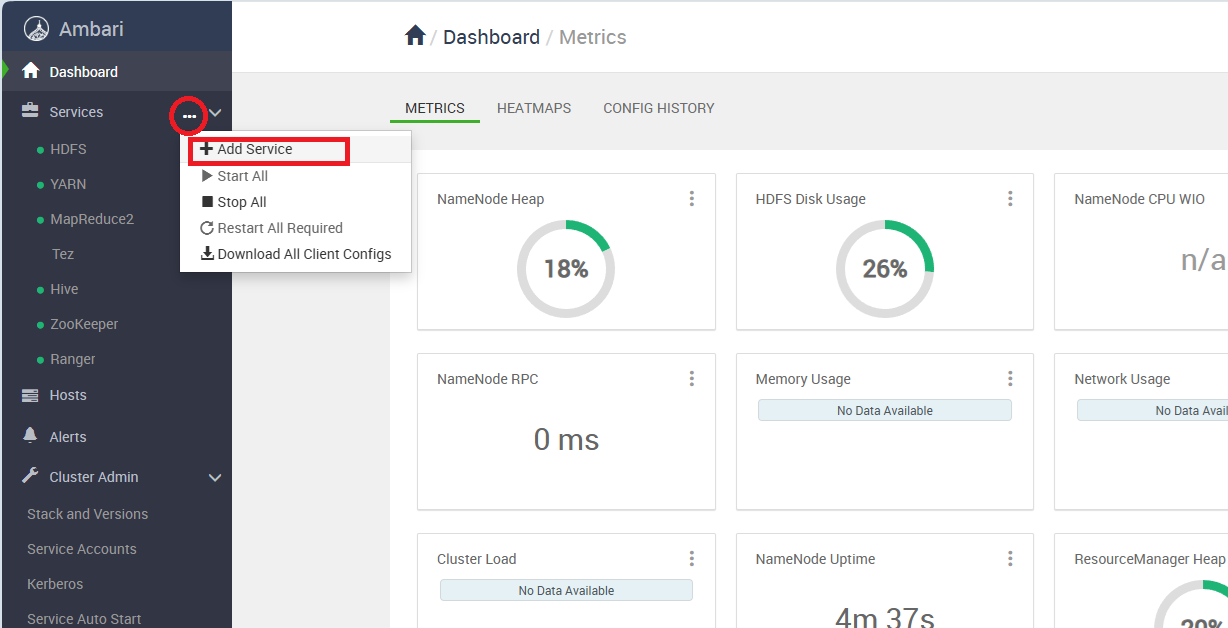Click the Dashboard breadcrumb link
This screenshot has width=1228, height=628.
[x=491, y=37]
